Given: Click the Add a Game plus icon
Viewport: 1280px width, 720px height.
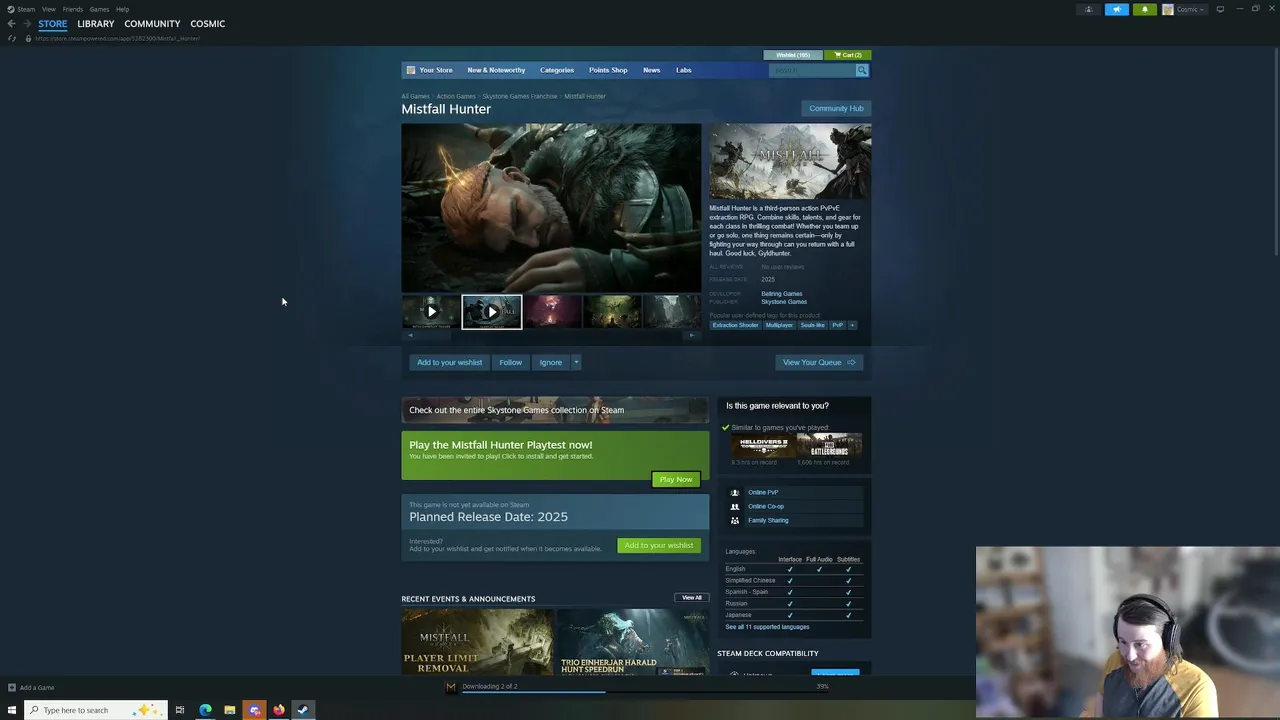Looking at the screenshot, I should 12,687.
